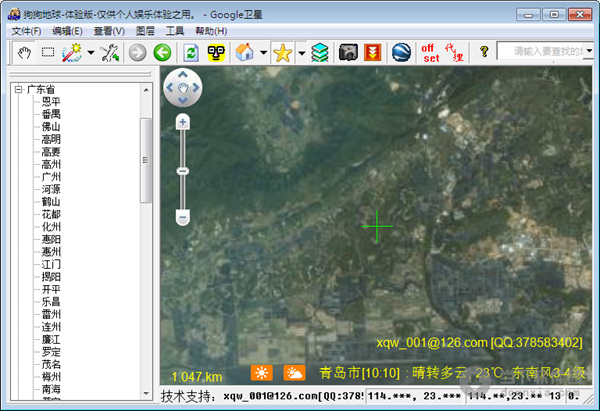Viewport: 600px width, 411px height.
Task: Click the yellow help question mark icon
Action: point(484,52)
